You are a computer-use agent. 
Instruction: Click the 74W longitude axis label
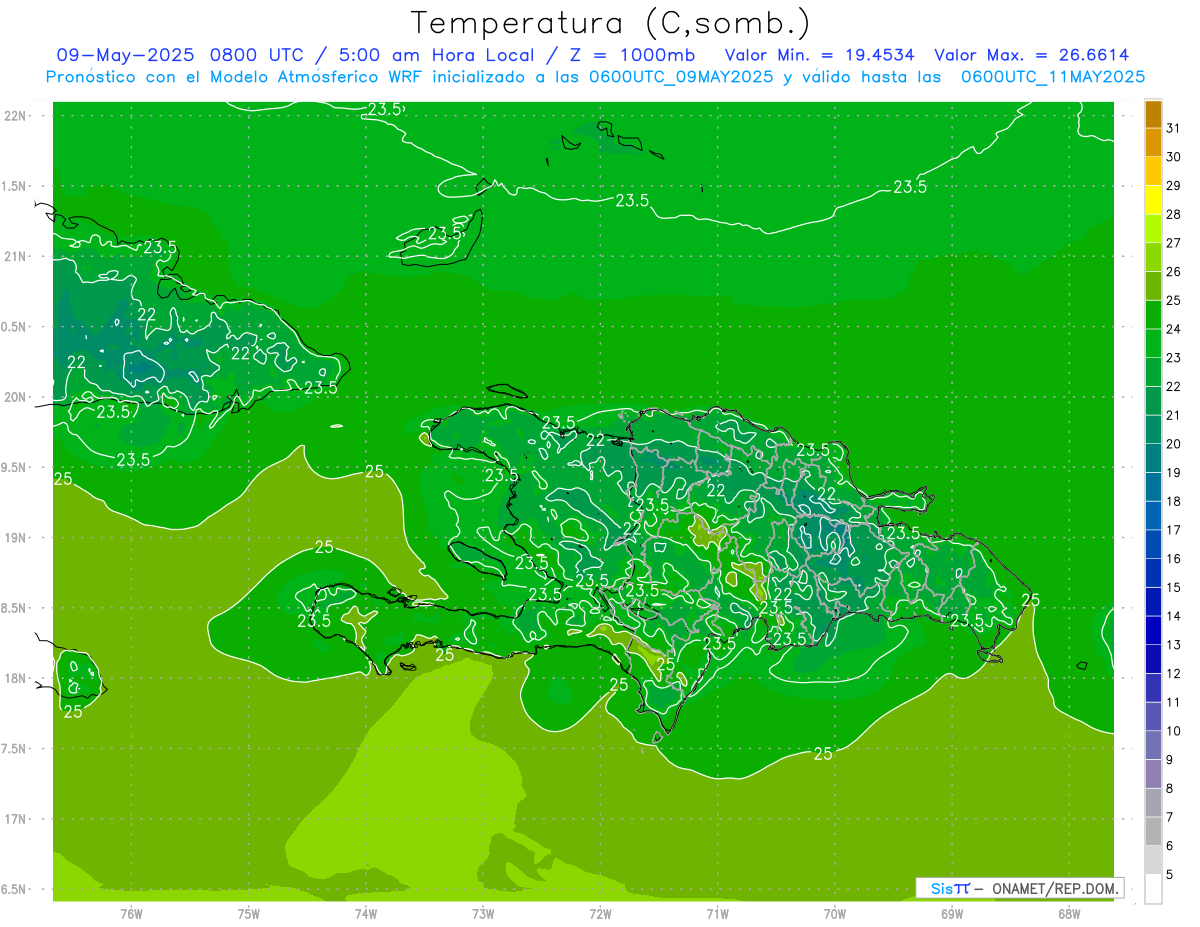click(365, 914)
